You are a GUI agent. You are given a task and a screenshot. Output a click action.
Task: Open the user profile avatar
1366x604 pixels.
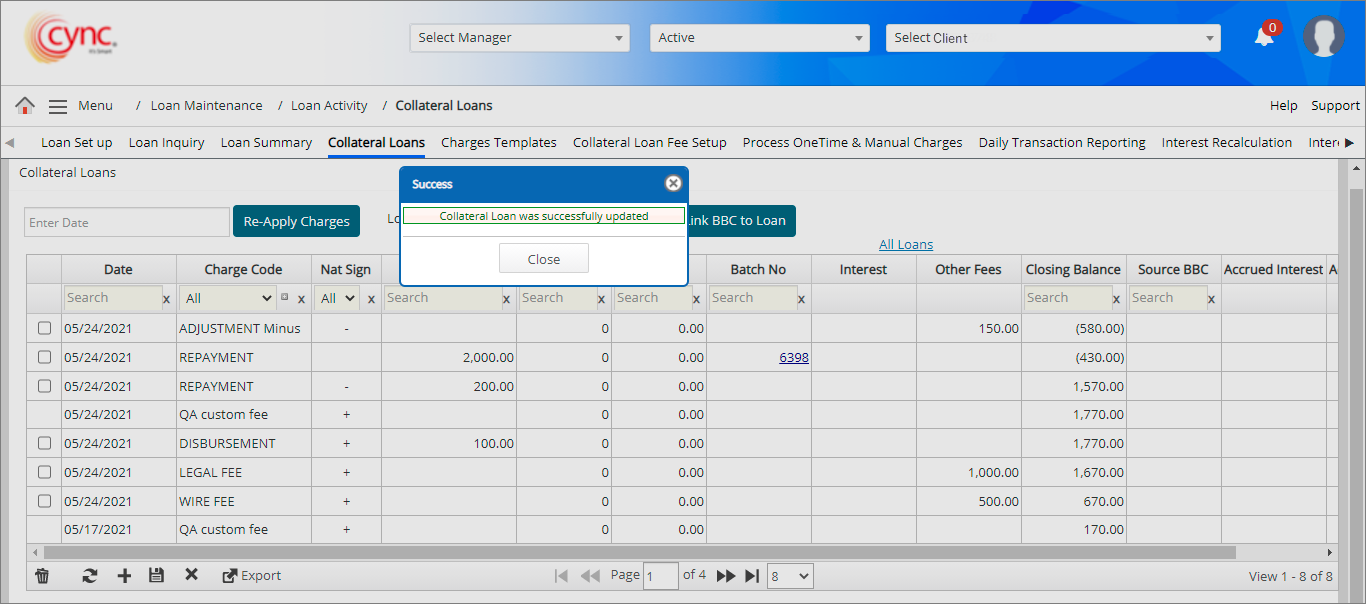pyautogui.click(x=1323, y=37)
